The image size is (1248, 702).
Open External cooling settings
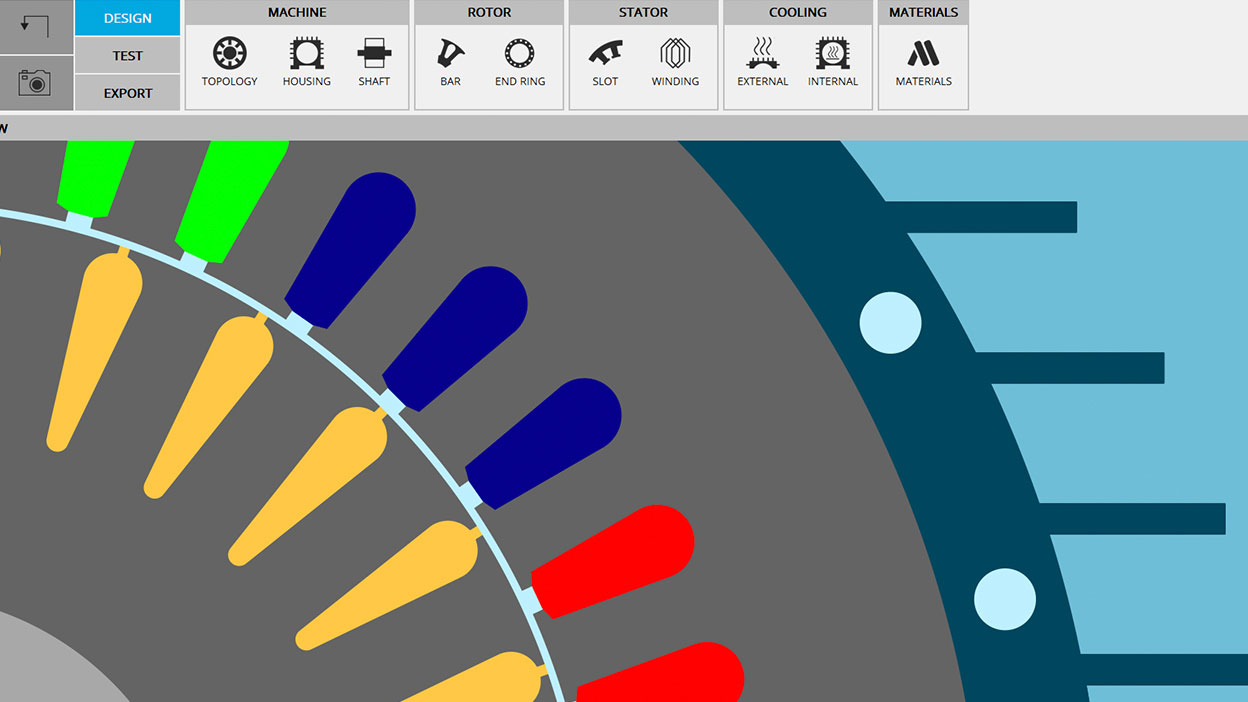pos(763,62)
